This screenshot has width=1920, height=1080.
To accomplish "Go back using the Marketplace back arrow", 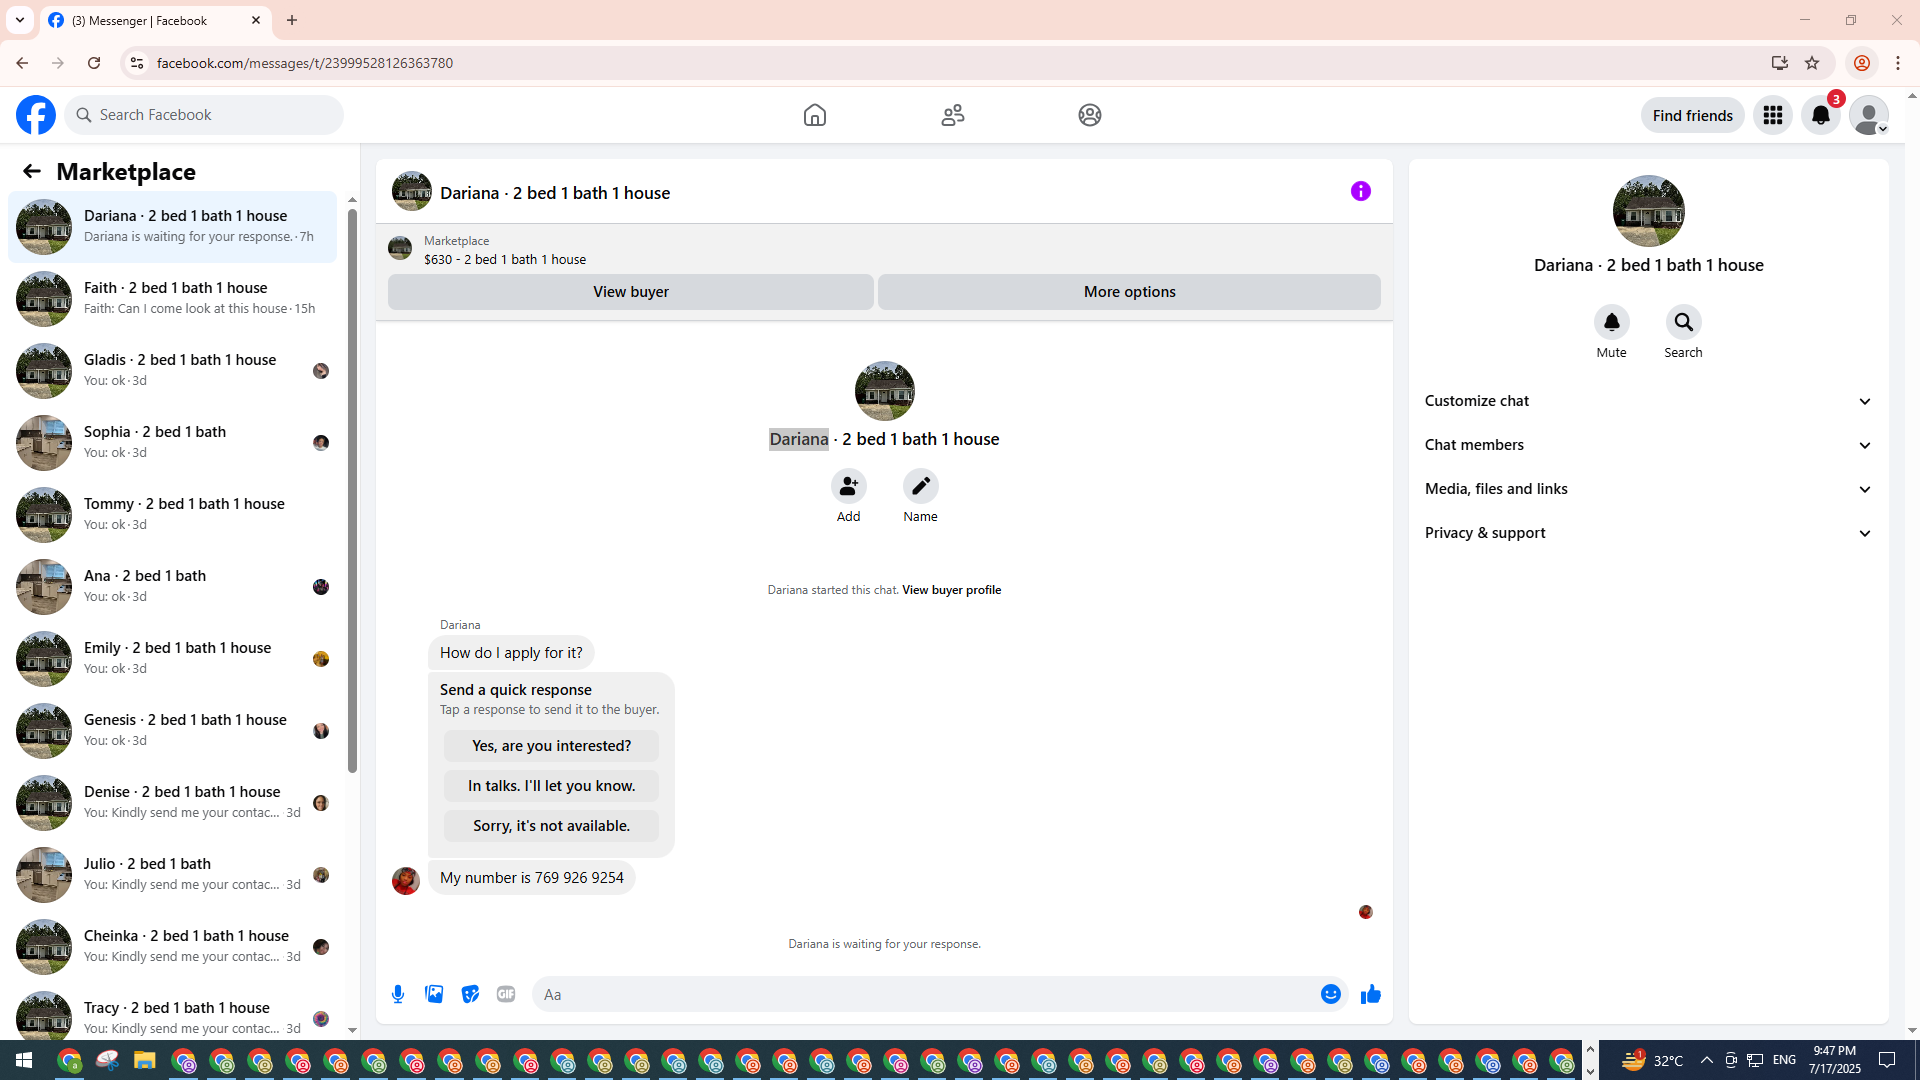I will click(x=32, y=171).
